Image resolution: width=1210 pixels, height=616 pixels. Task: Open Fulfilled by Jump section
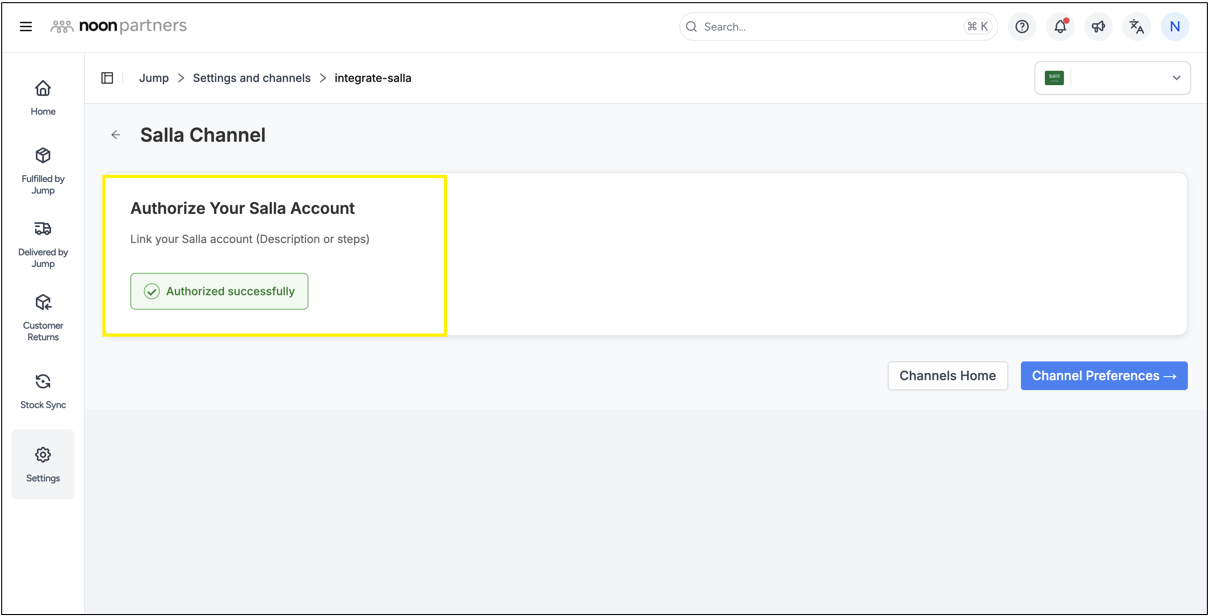(x=43, y=170)
